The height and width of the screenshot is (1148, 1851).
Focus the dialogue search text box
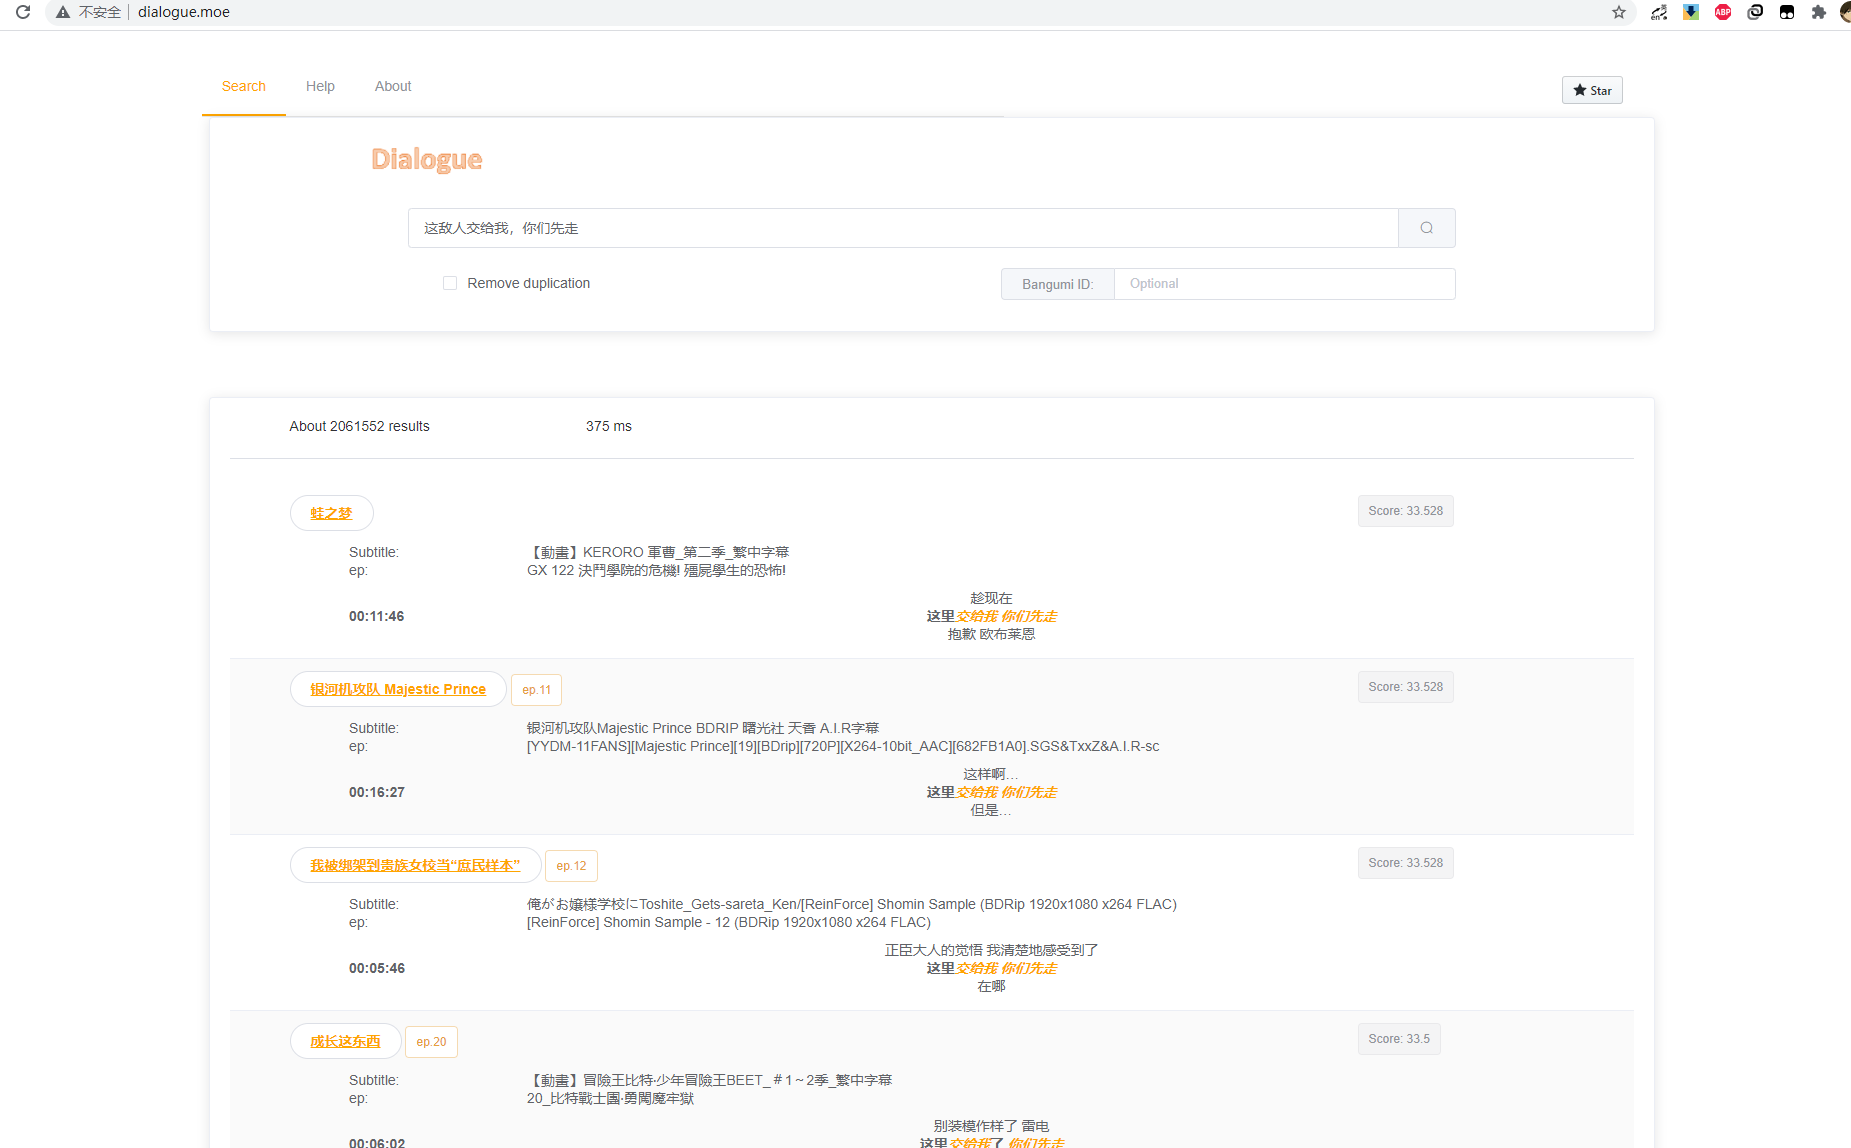coord(902,228)
